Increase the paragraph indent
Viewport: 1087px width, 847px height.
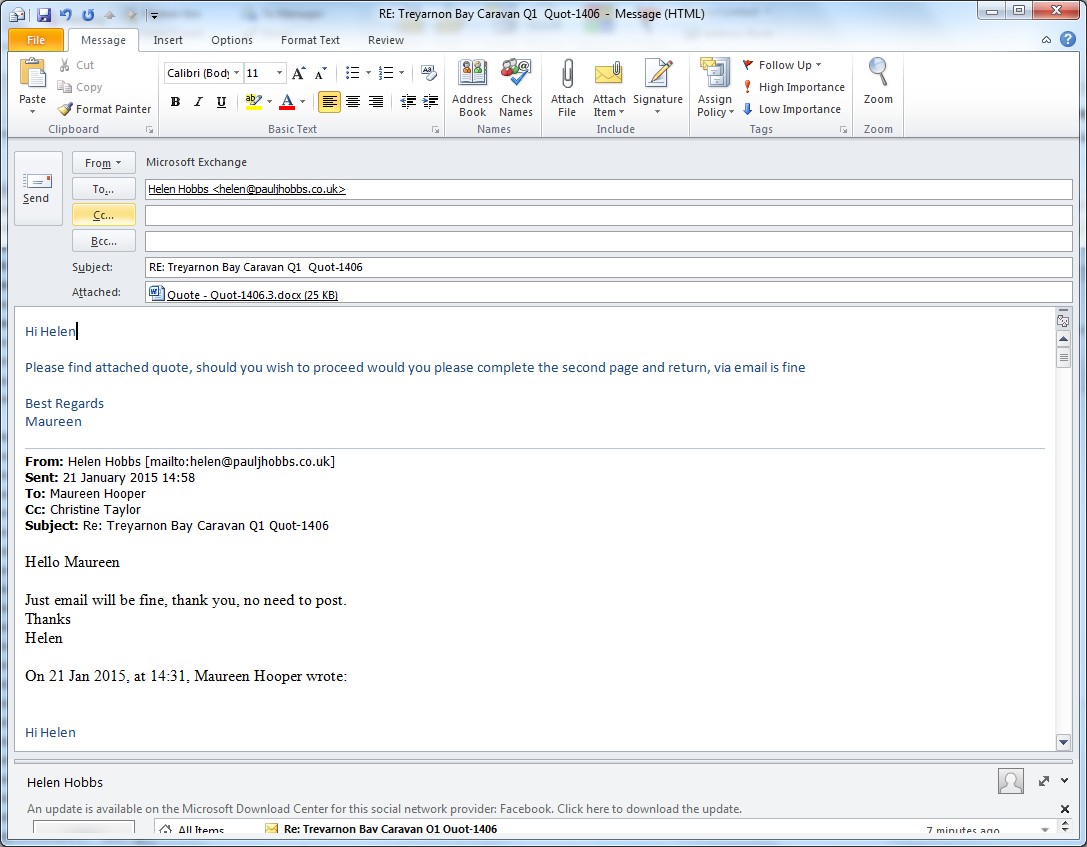(430, 102)
